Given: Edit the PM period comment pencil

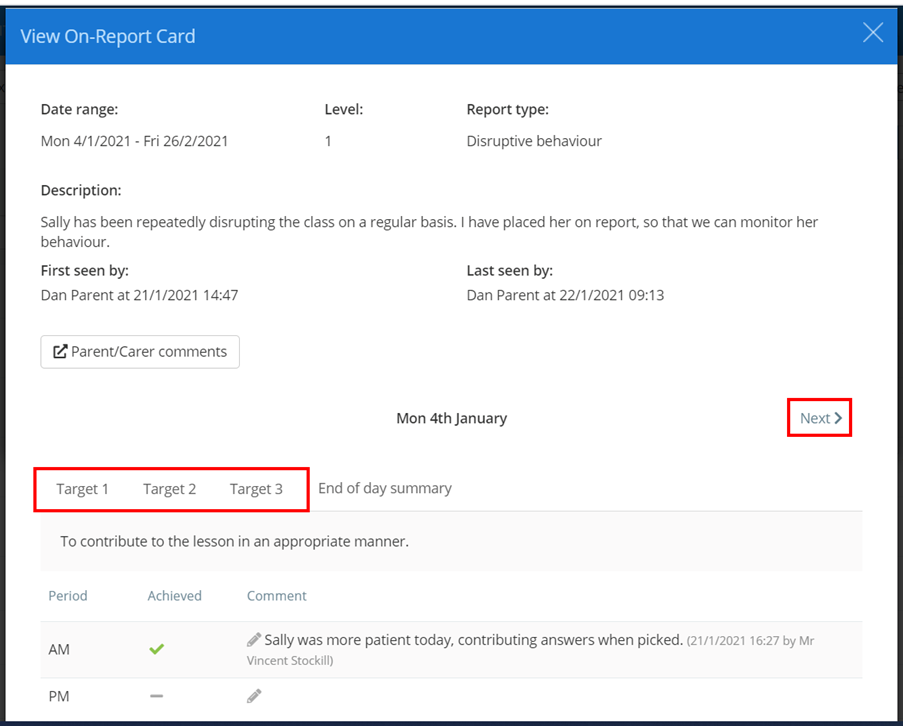Looking at the screenshot, I should (x=254, y=696).
